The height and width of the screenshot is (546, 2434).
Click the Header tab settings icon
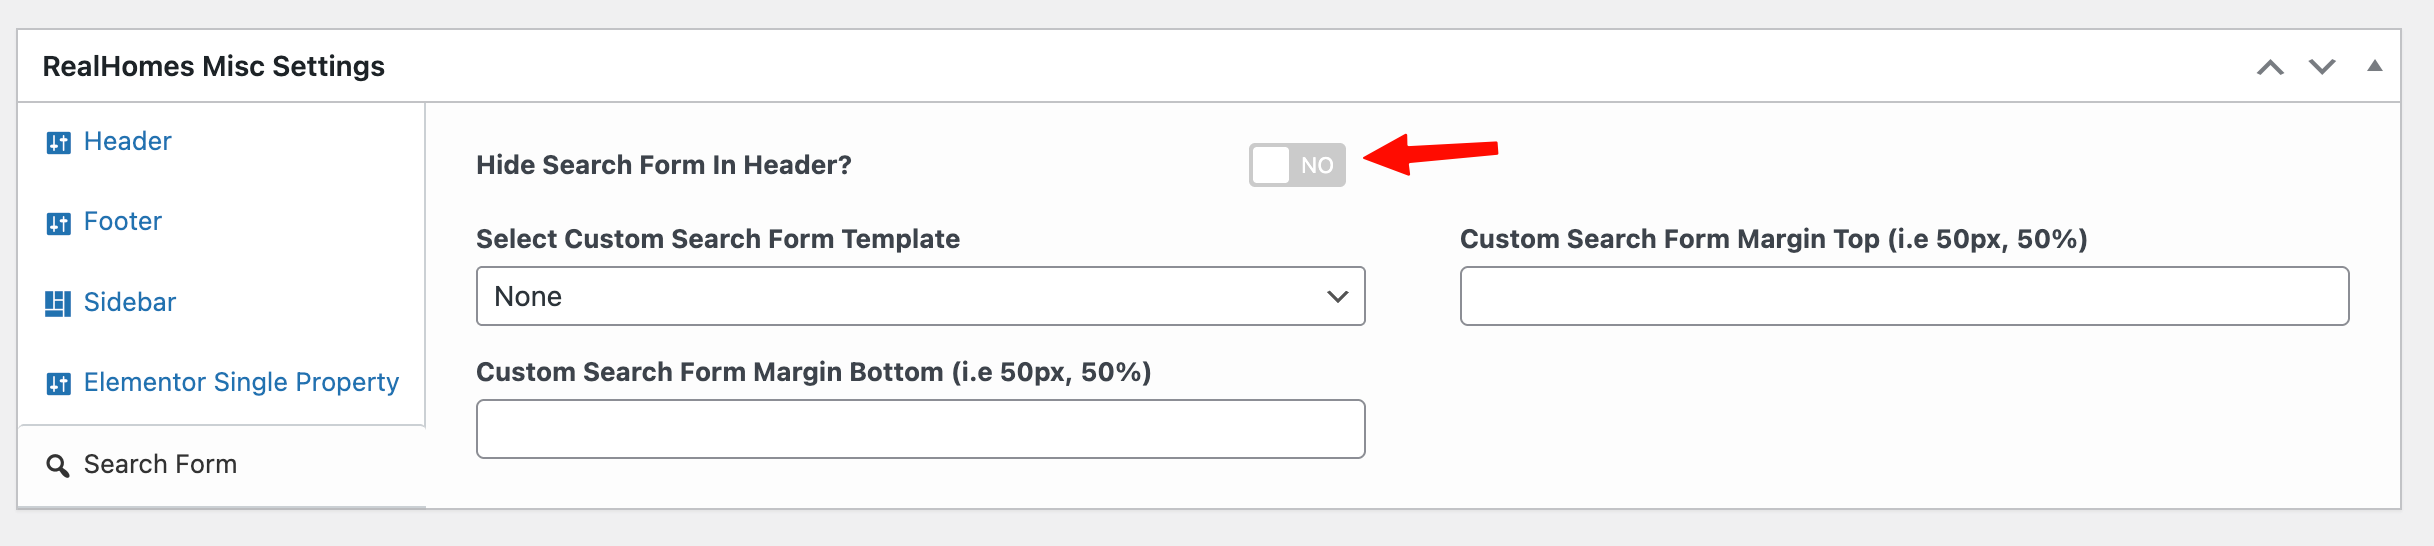pyautogui.click(x=58, y=143)
